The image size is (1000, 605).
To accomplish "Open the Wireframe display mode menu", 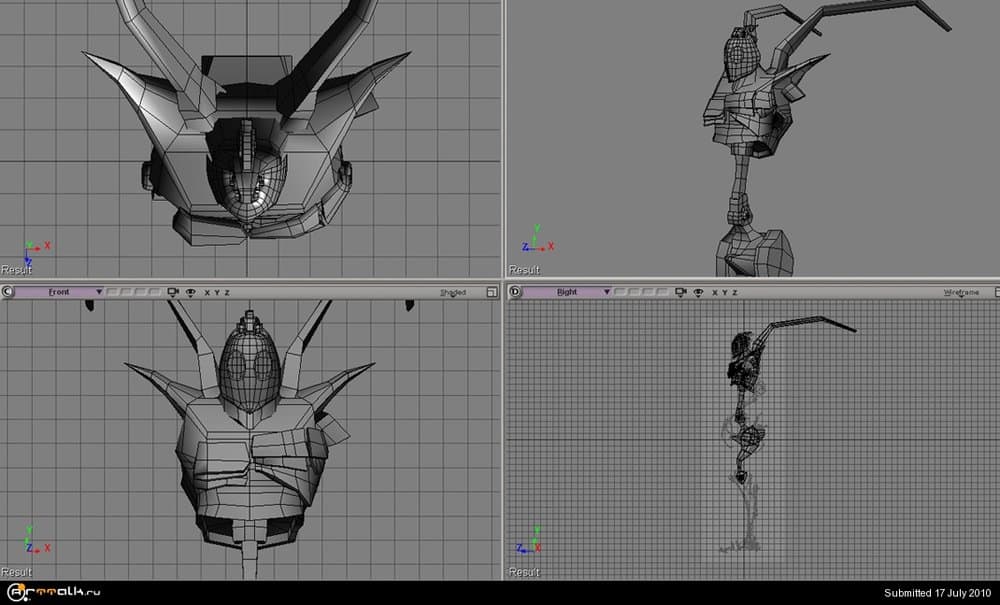I will coord(960,292).
